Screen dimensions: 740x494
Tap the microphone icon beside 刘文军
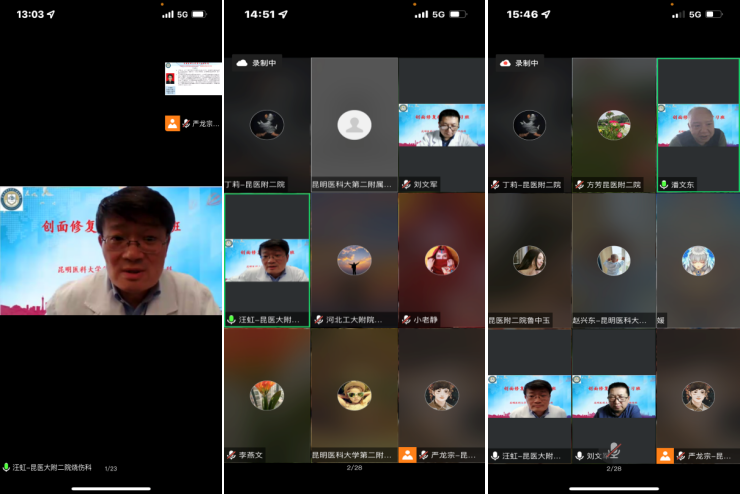405,185
